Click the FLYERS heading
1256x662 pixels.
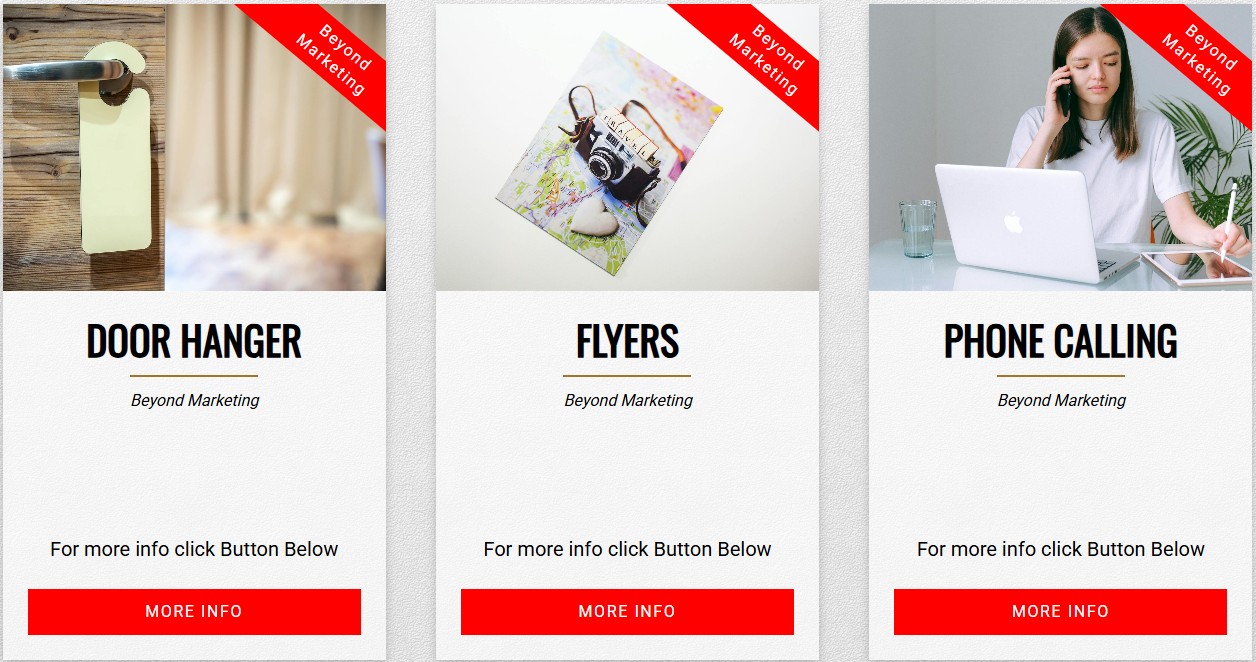(627, 341)
